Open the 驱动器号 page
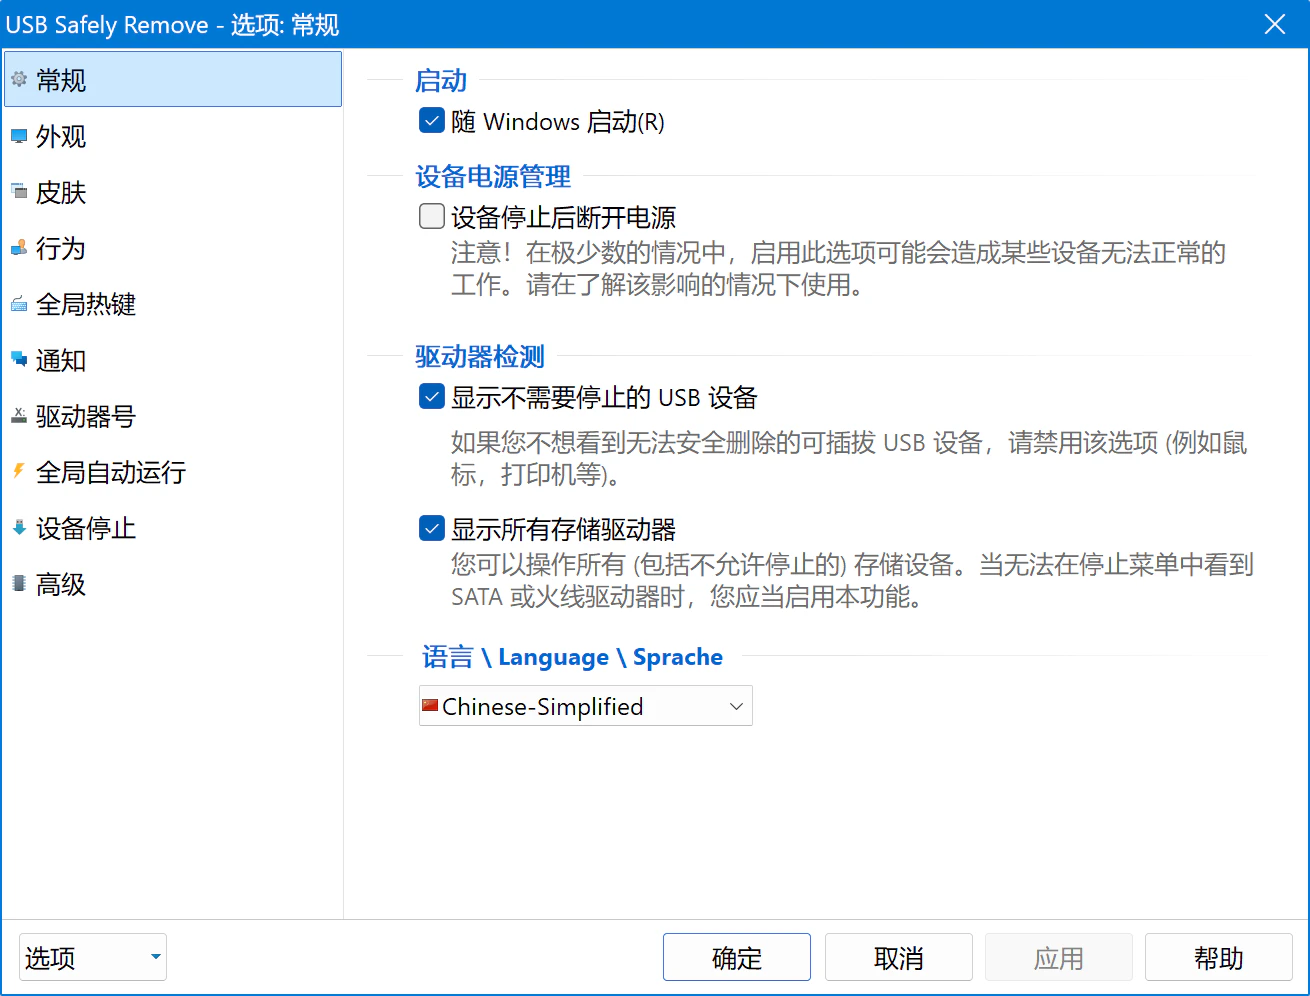 click(x=173, y=416)
